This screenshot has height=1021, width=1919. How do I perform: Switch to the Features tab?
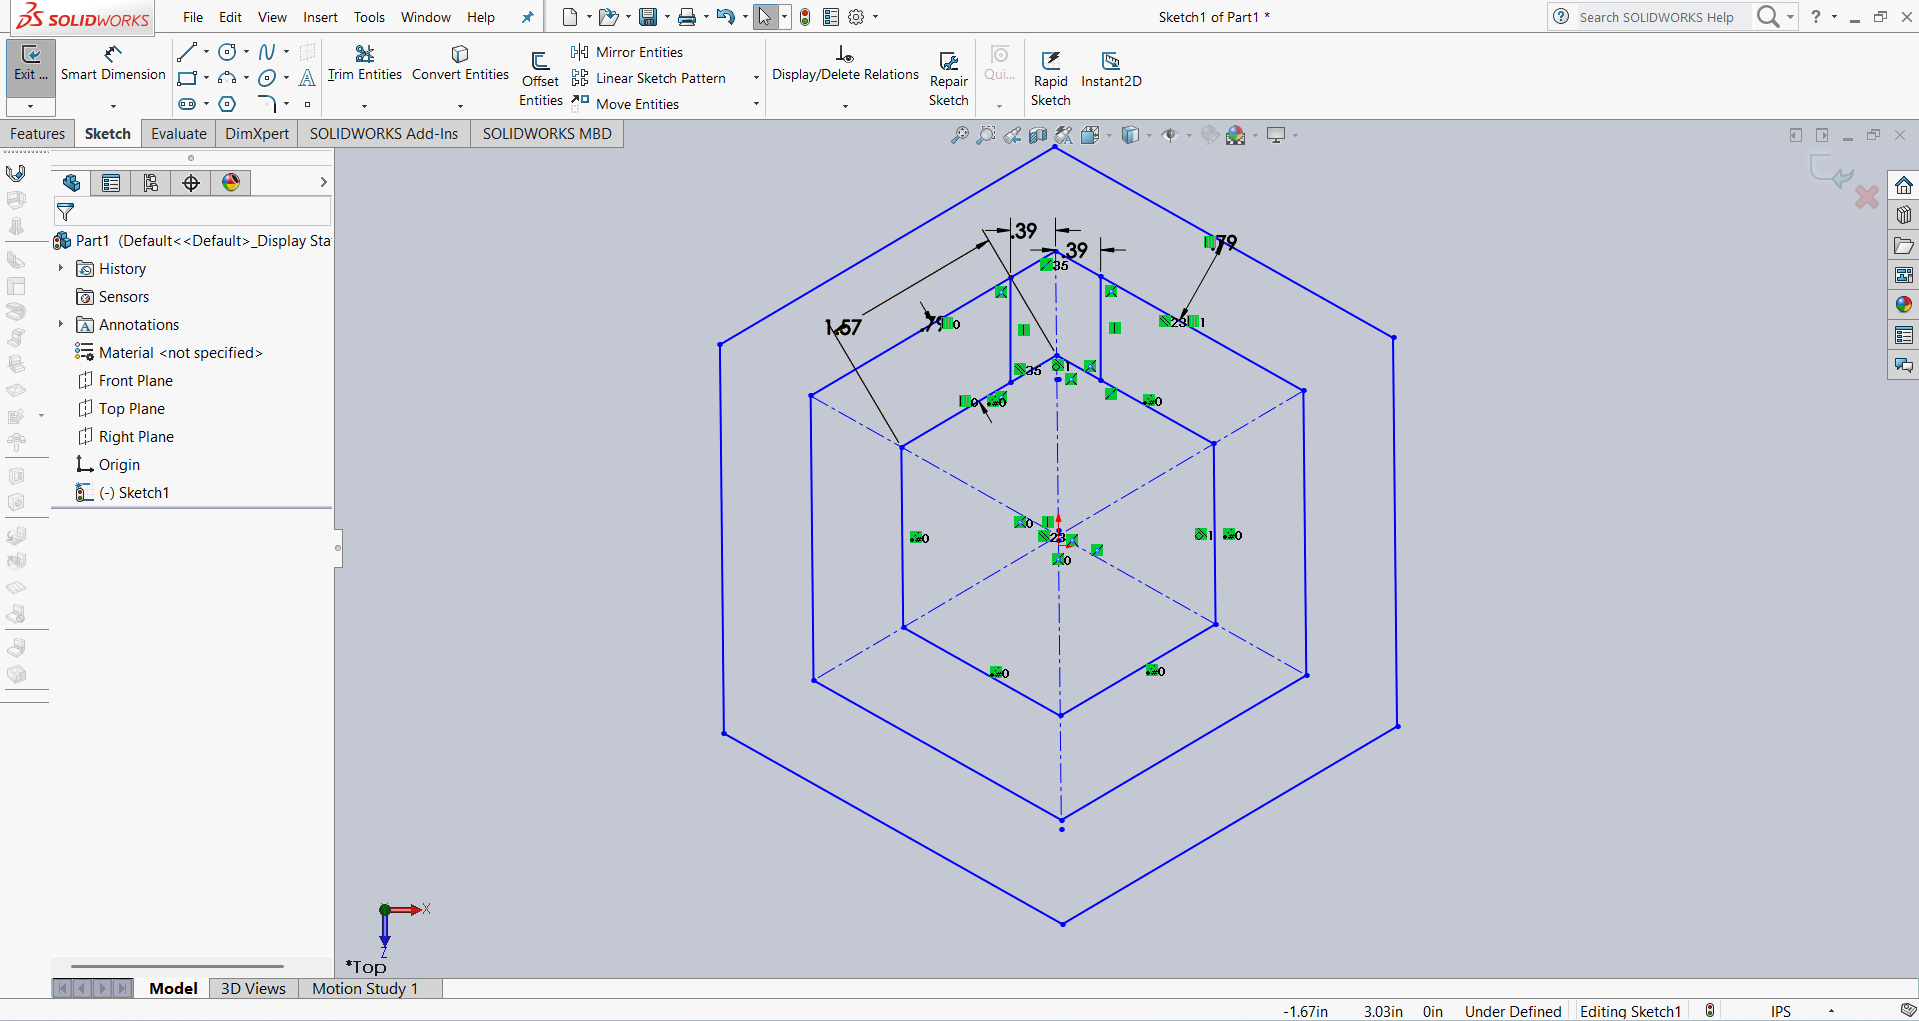pos(37,134)
